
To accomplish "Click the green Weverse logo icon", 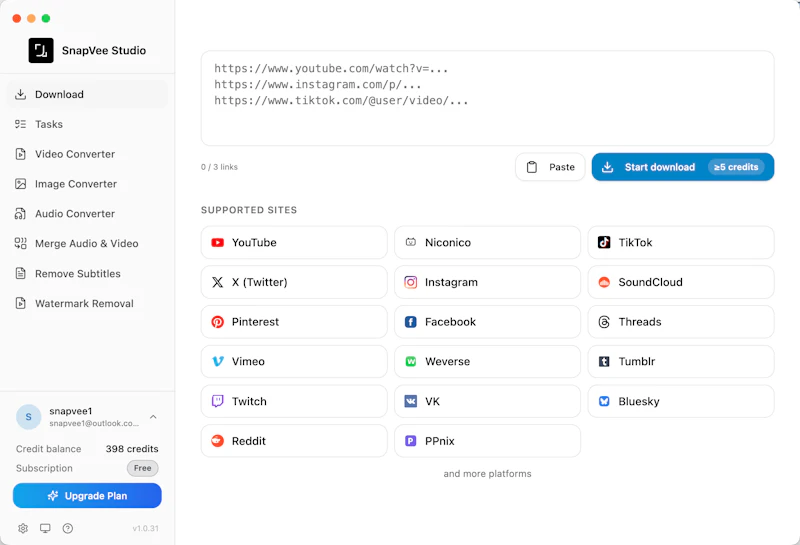I will [411, 361].
